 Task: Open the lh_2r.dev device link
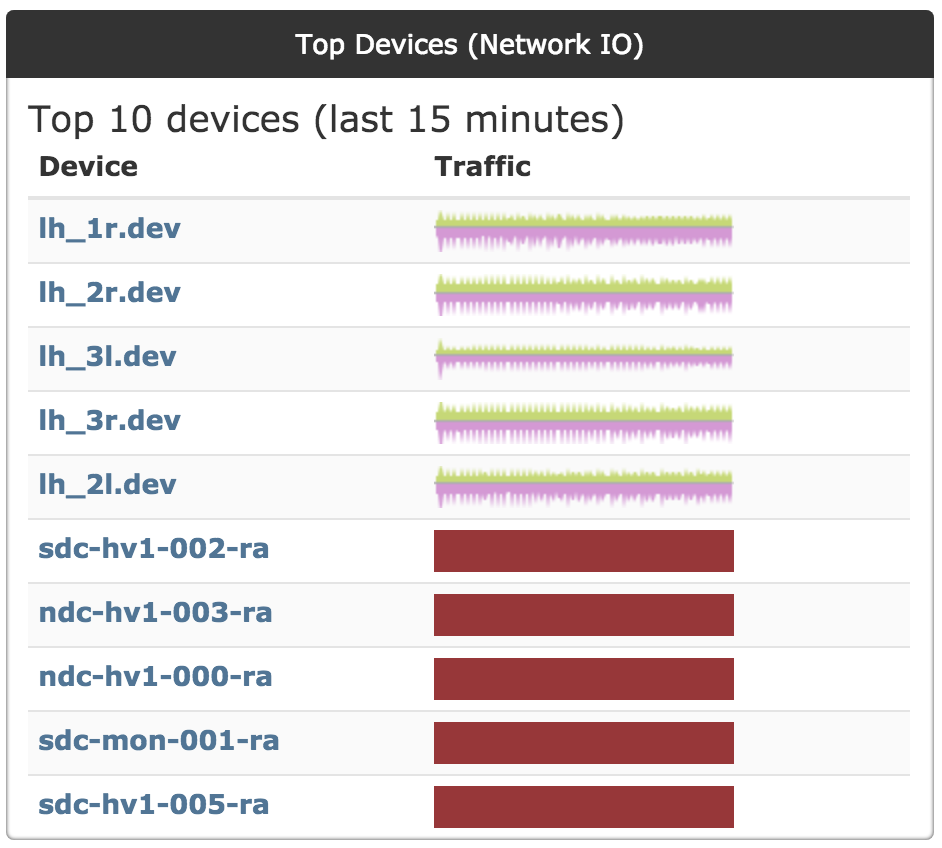pyautogui.click(x=109, y=293)
